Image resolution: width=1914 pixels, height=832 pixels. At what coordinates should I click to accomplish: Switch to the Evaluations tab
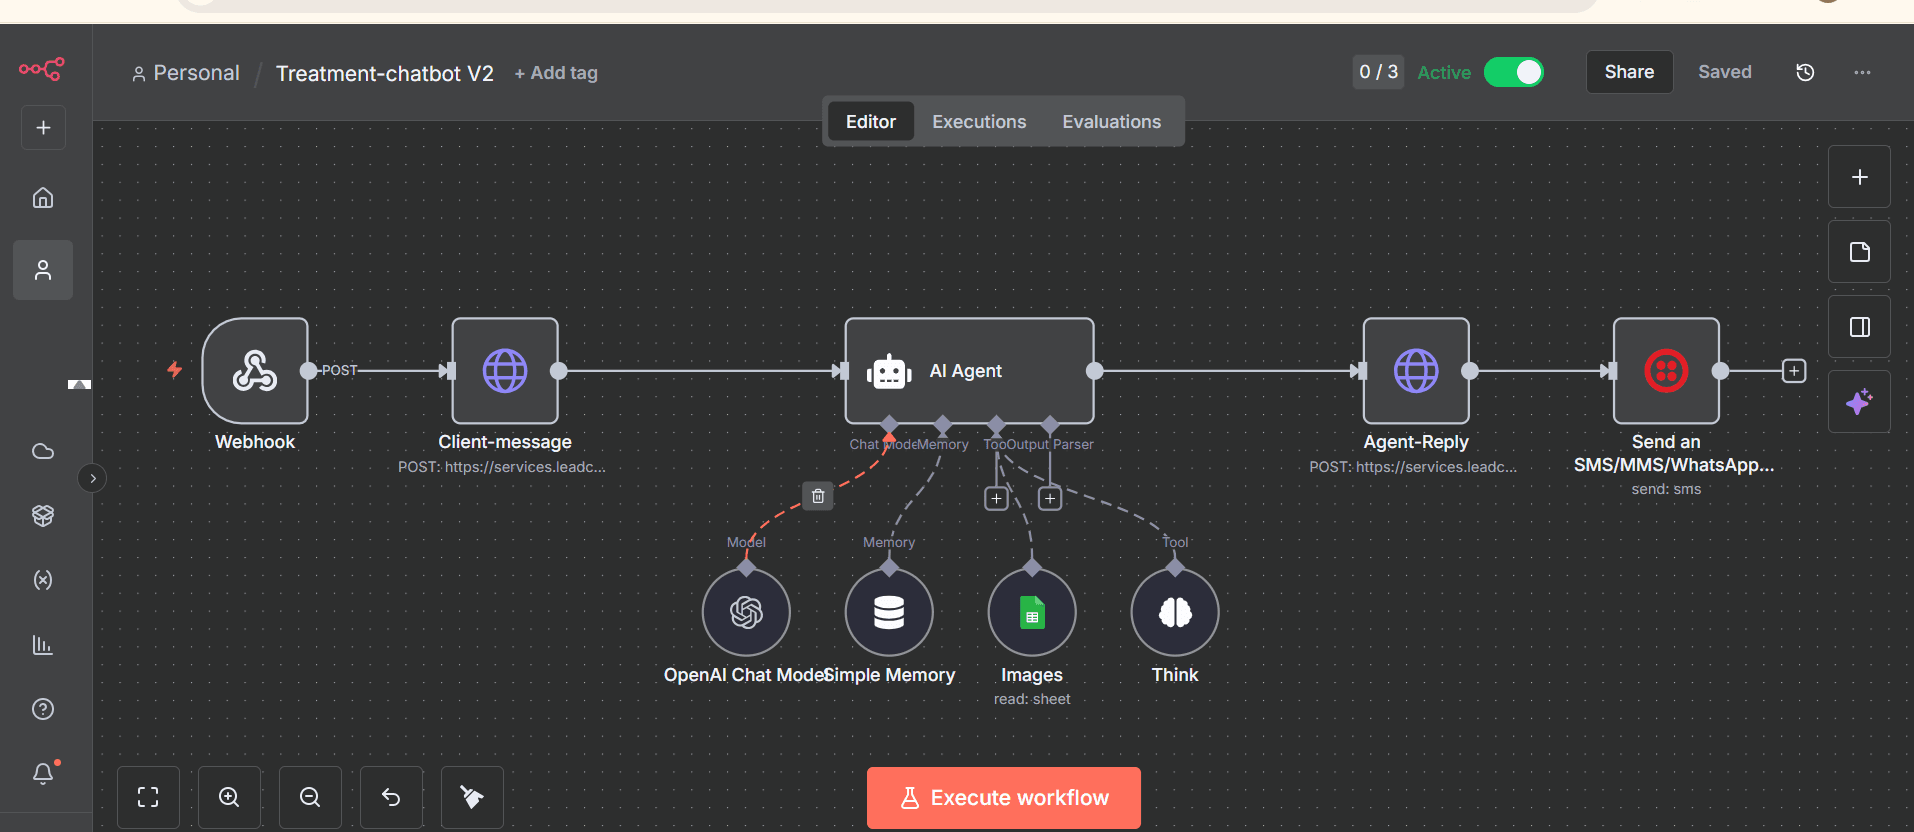click(1111, 122)
